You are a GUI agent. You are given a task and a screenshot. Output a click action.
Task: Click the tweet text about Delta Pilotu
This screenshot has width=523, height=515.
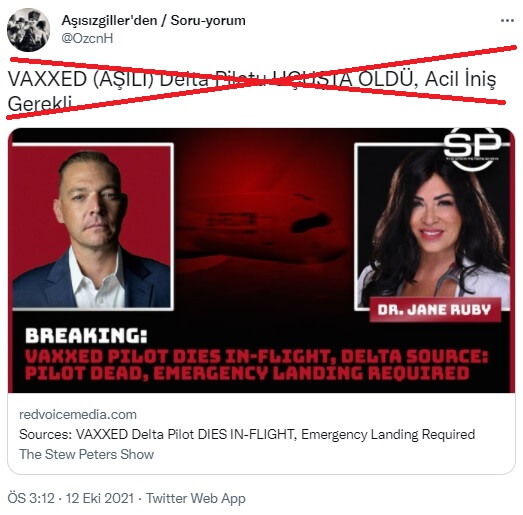[252, 91]
